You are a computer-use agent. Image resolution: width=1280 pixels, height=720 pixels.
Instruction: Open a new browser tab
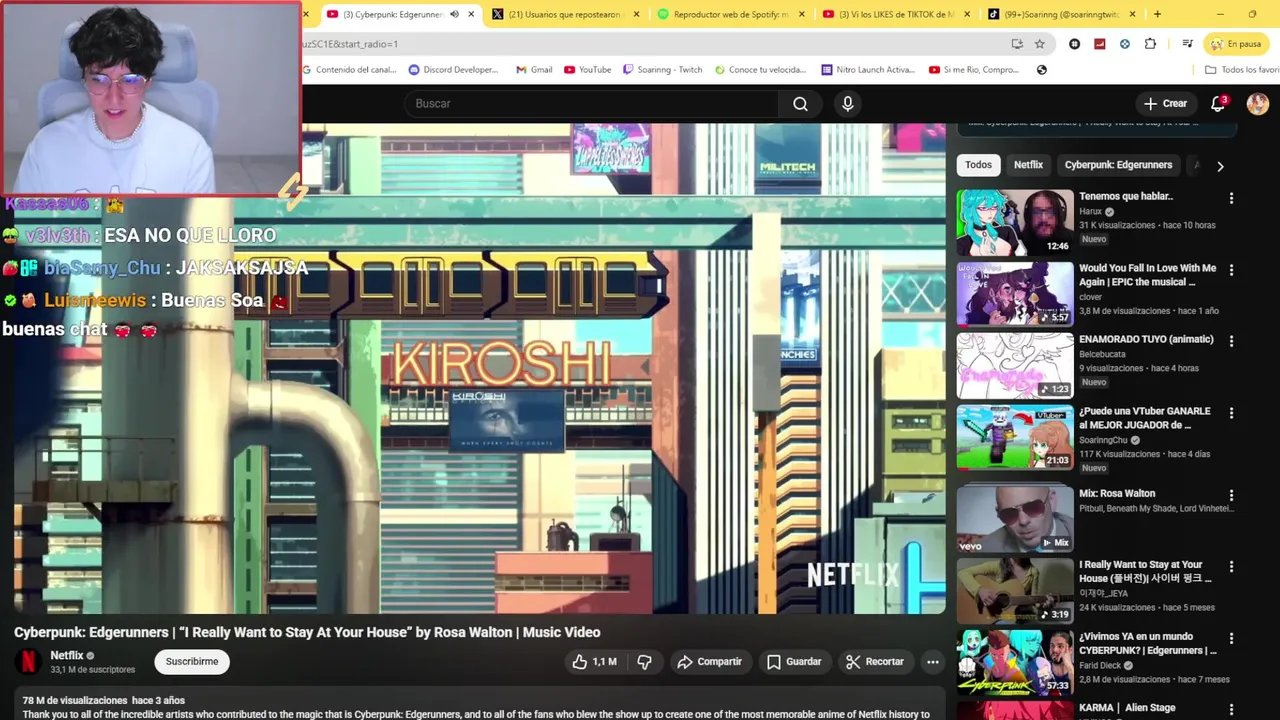coord(1157,14)
